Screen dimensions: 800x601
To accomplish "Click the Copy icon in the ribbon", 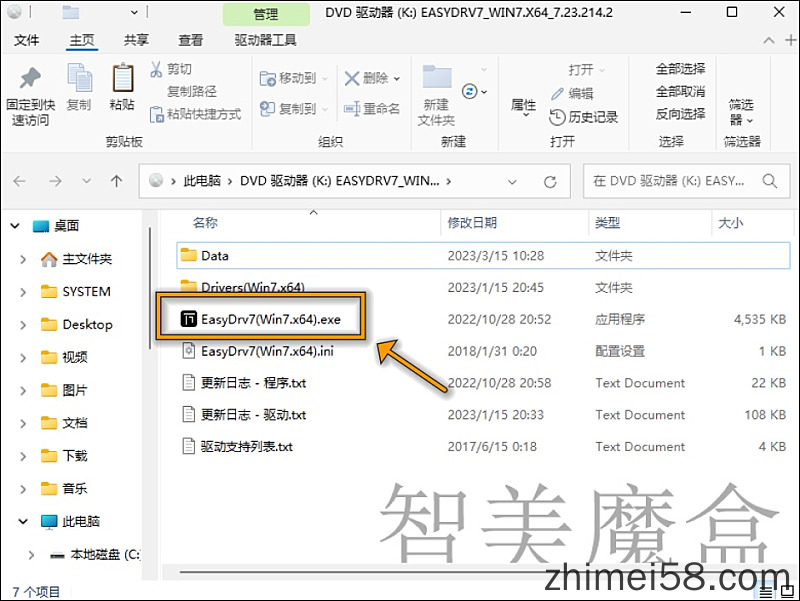I will point(79,87).
